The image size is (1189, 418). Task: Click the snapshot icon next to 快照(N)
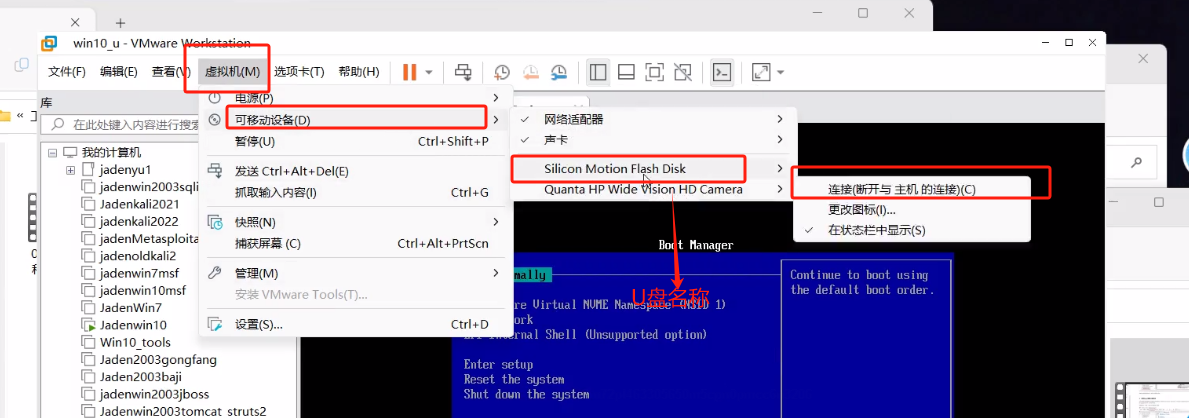[x=215, y=222]
